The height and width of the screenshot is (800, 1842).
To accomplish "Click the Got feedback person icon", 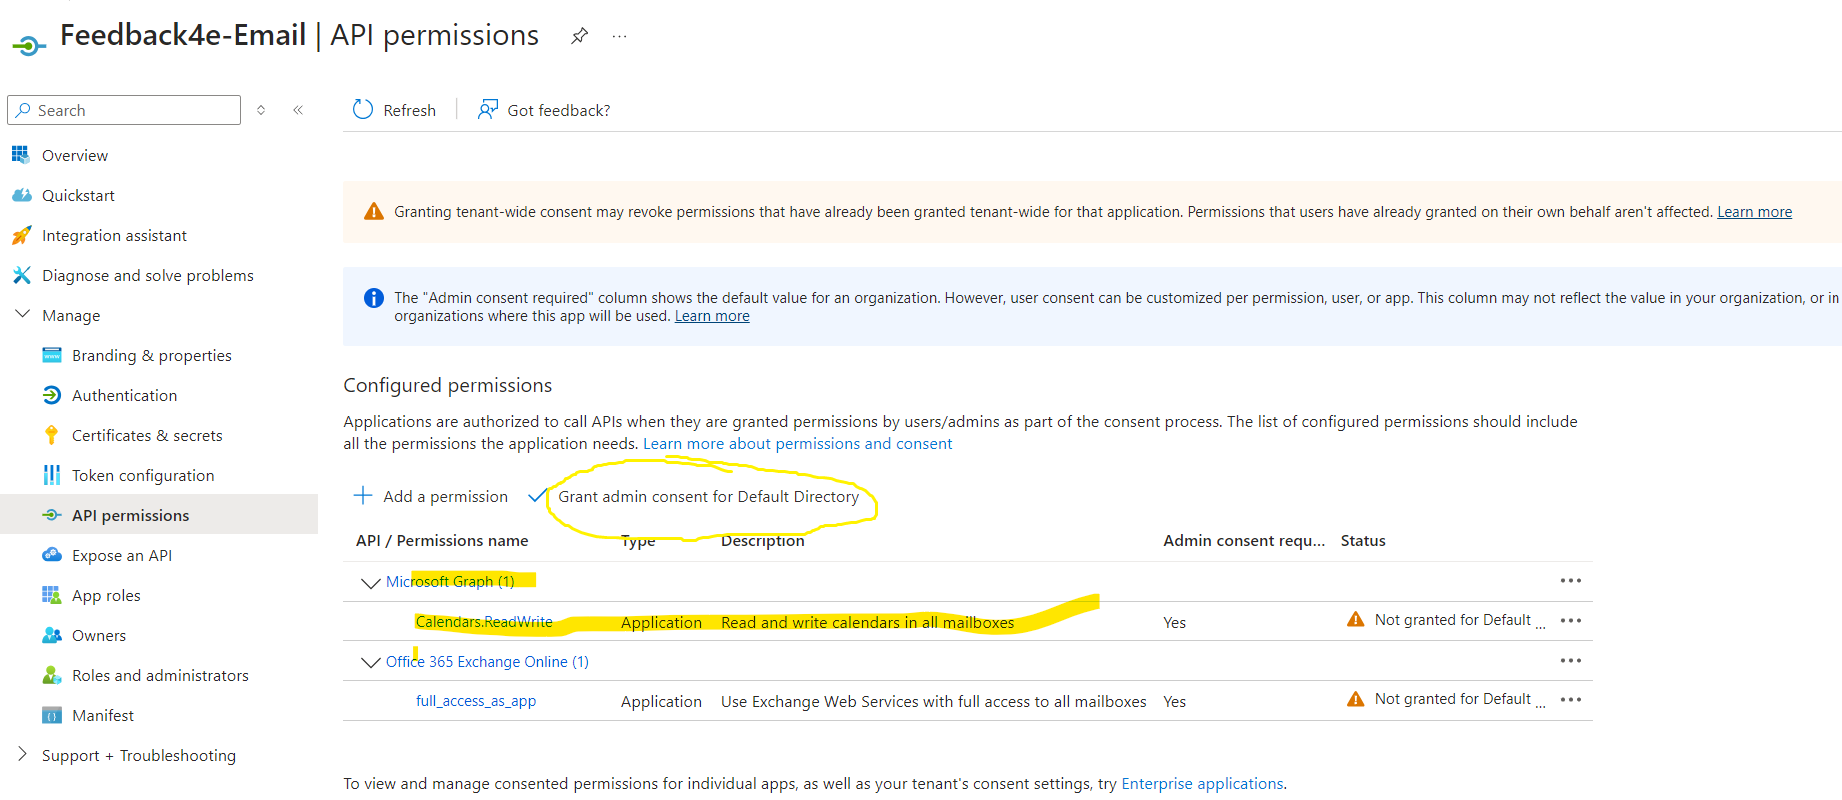I will 487,110.
